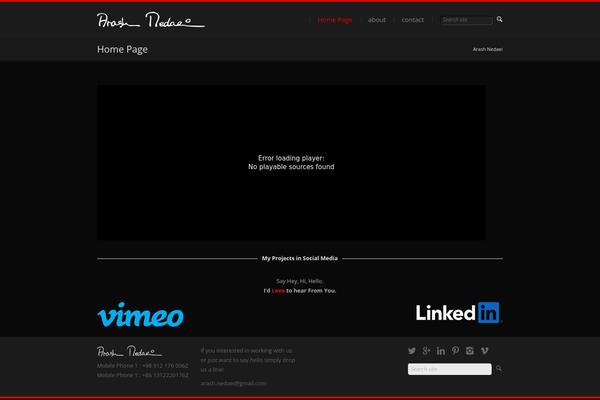Click the 'Home Page' page title
Viewport: 600px width, 400px height.
coord(122,49)
